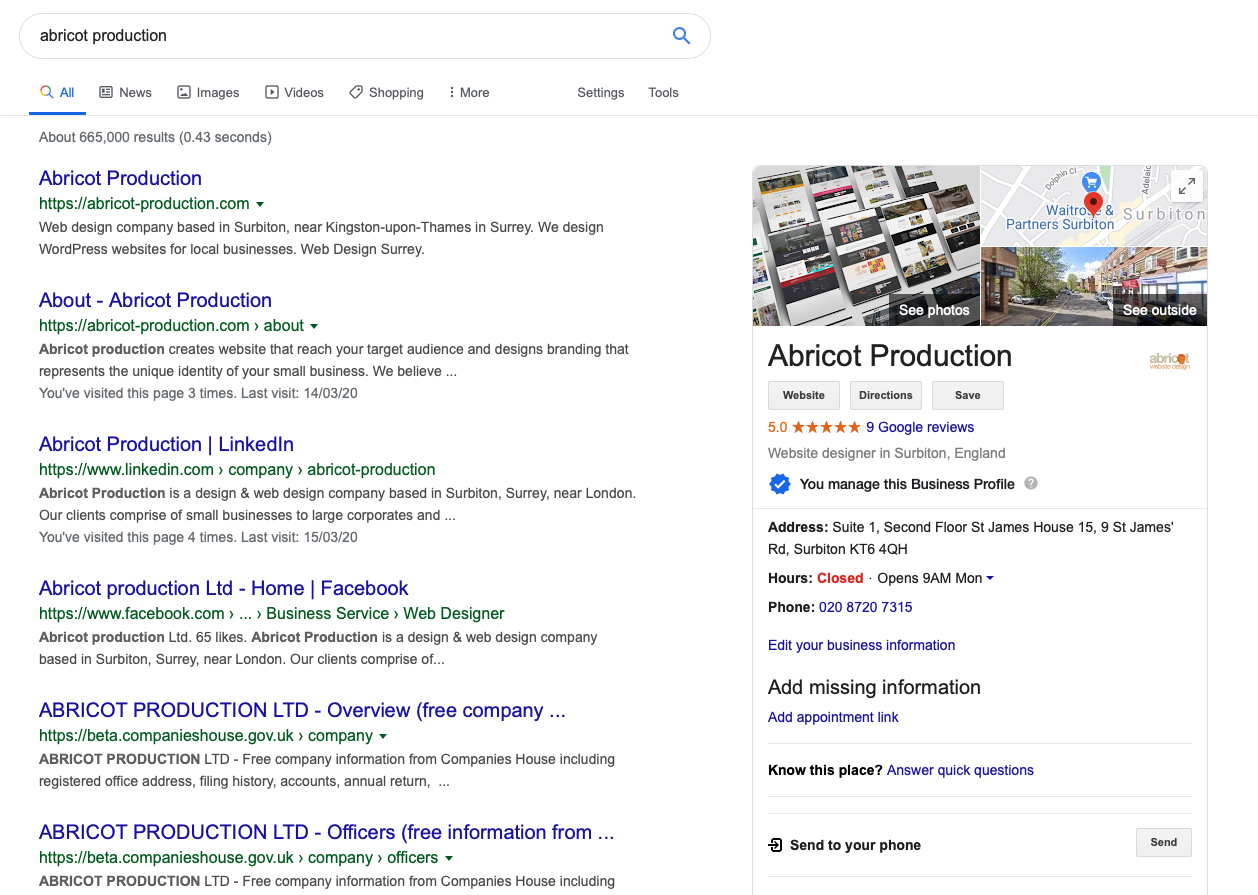Click the red map pin marker

(x=1093, y=205)
